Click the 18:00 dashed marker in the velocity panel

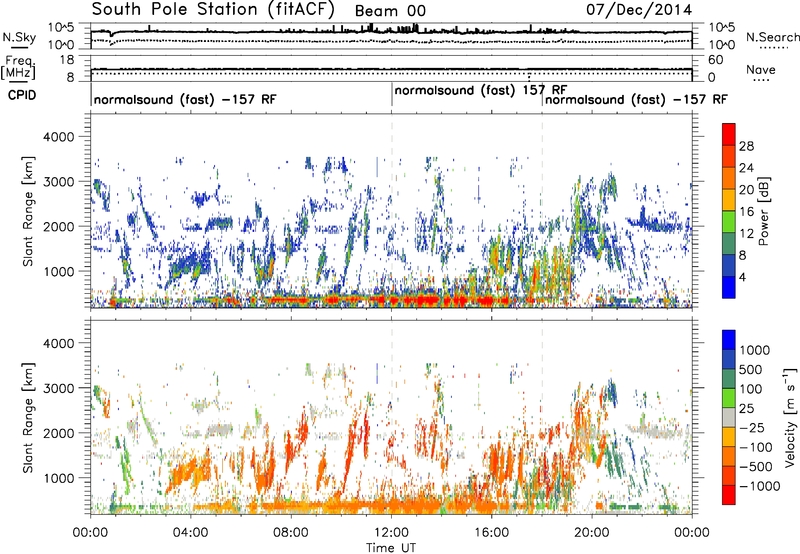click(542, 417)
